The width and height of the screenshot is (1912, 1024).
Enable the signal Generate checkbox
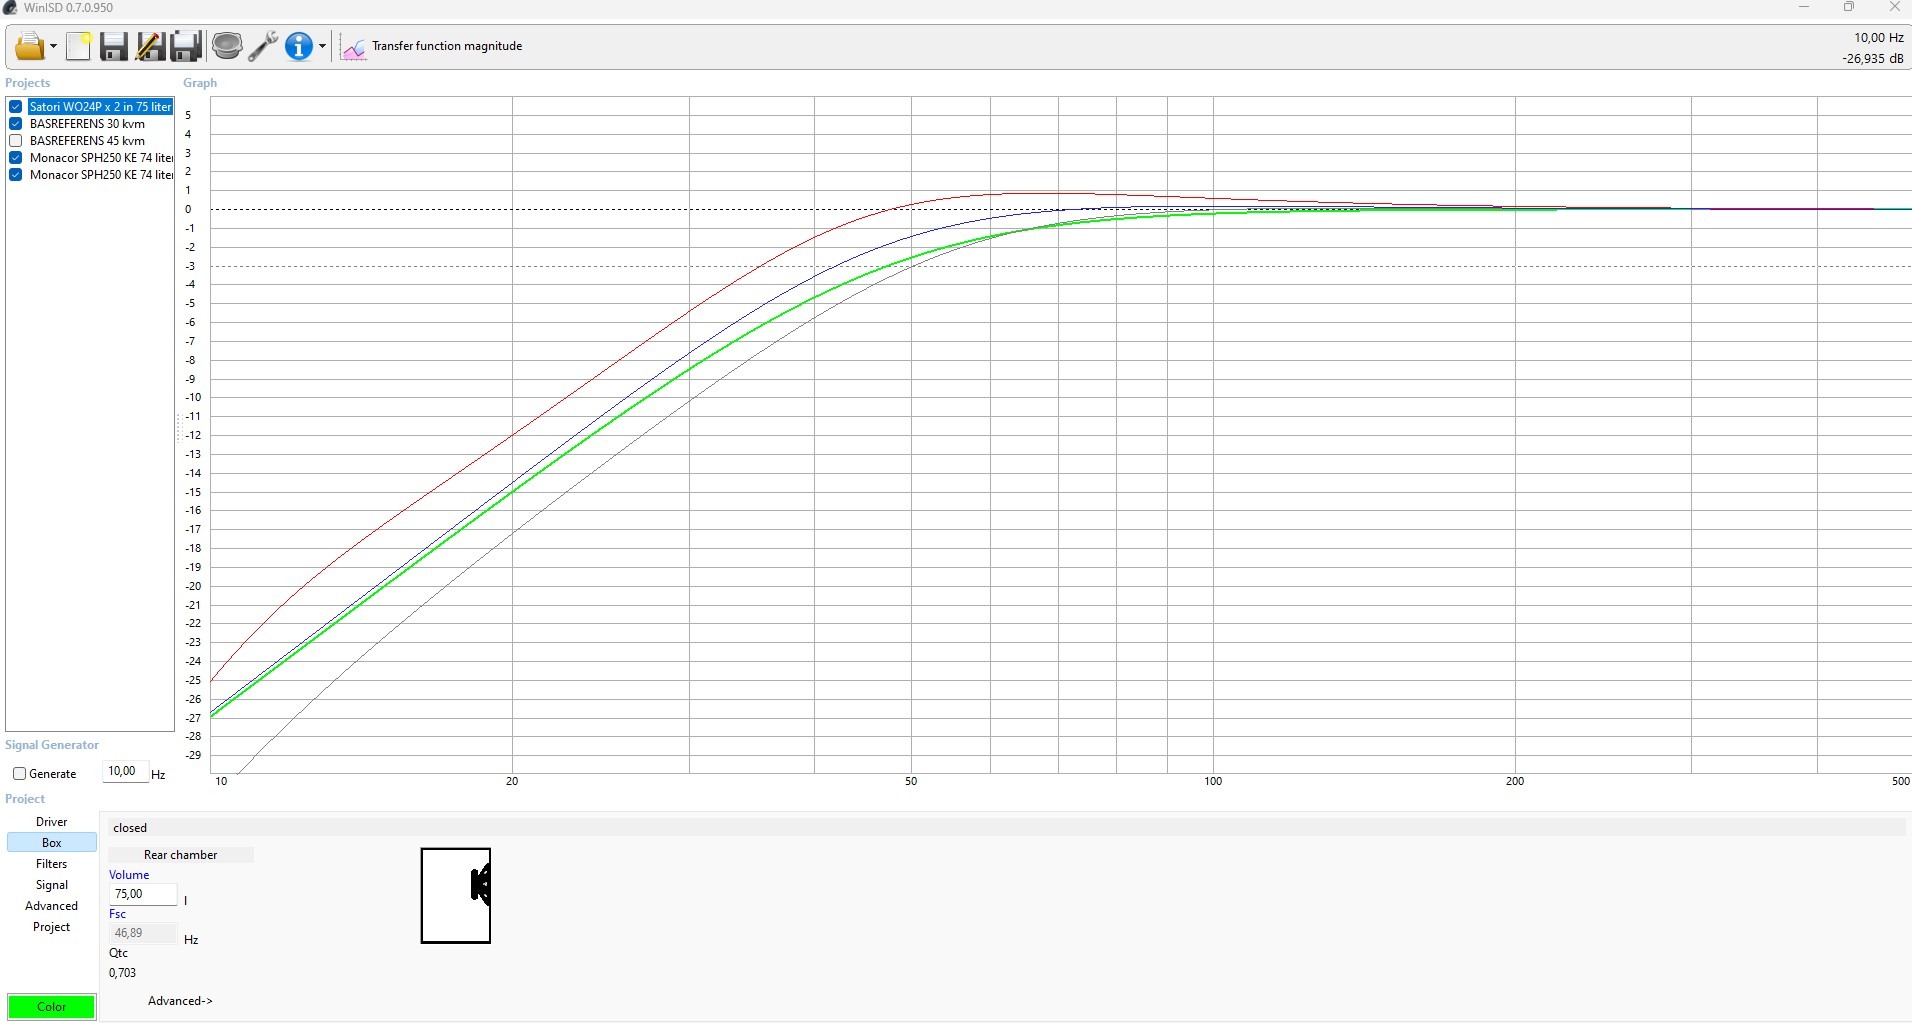19,774
